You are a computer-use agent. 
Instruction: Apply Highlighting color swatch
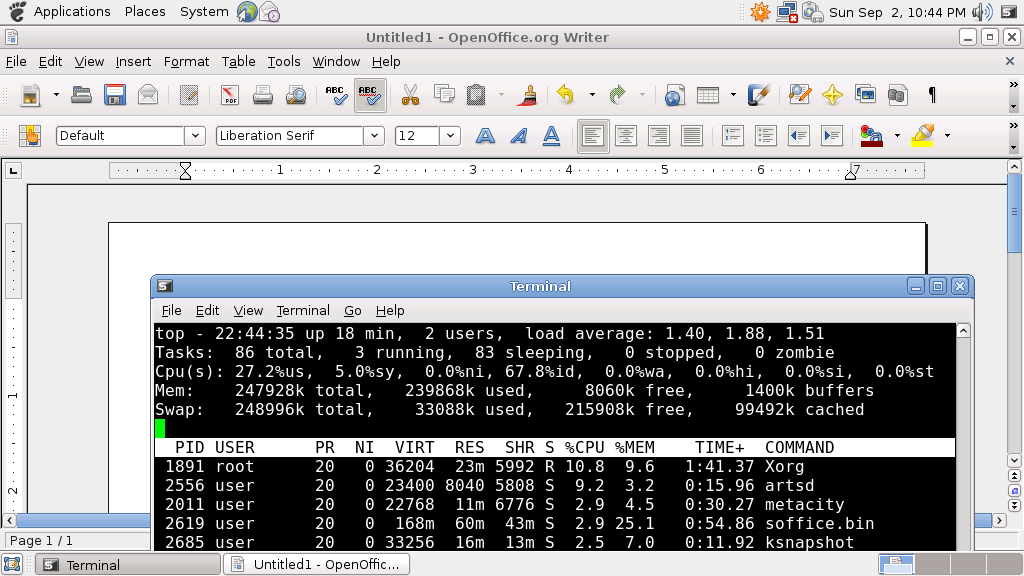click(922, 136)
